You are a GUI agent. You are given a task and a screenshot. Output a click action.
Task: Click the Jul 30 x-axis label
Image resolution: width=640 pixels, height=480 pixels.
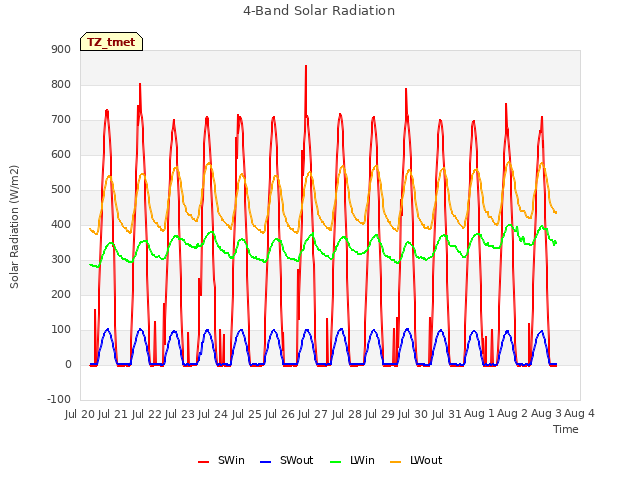point(413,414)
